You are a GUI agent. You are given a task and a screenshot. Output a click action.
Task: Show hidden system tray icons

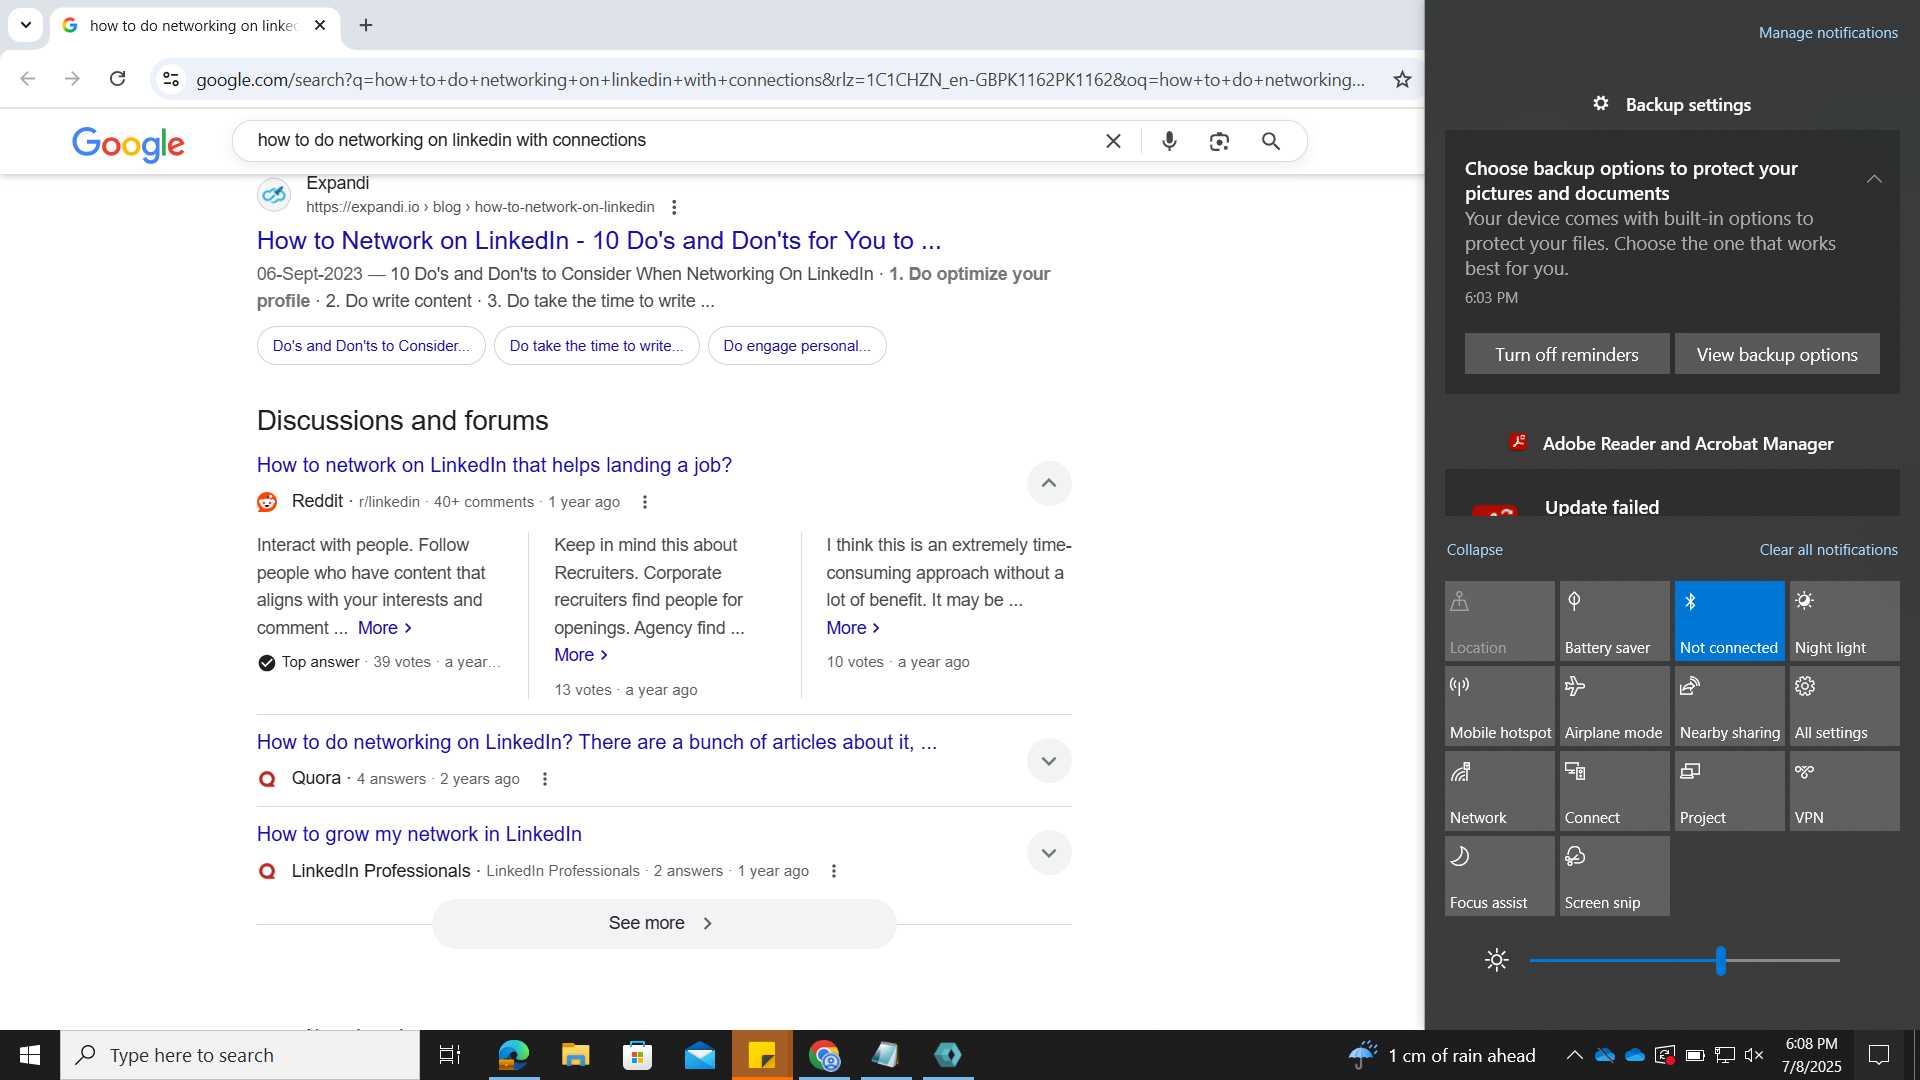point(1574,1055)
